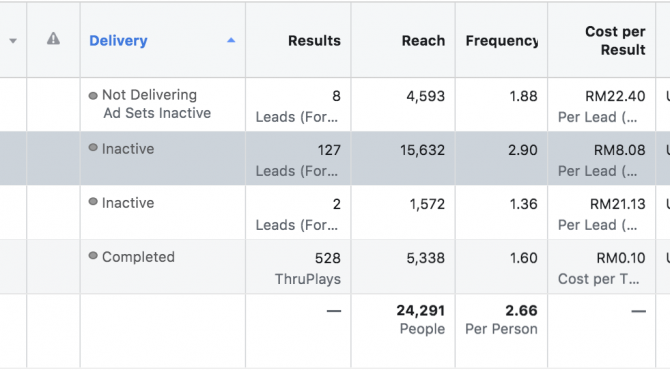Sort by the Reach column header

[423, 41]
